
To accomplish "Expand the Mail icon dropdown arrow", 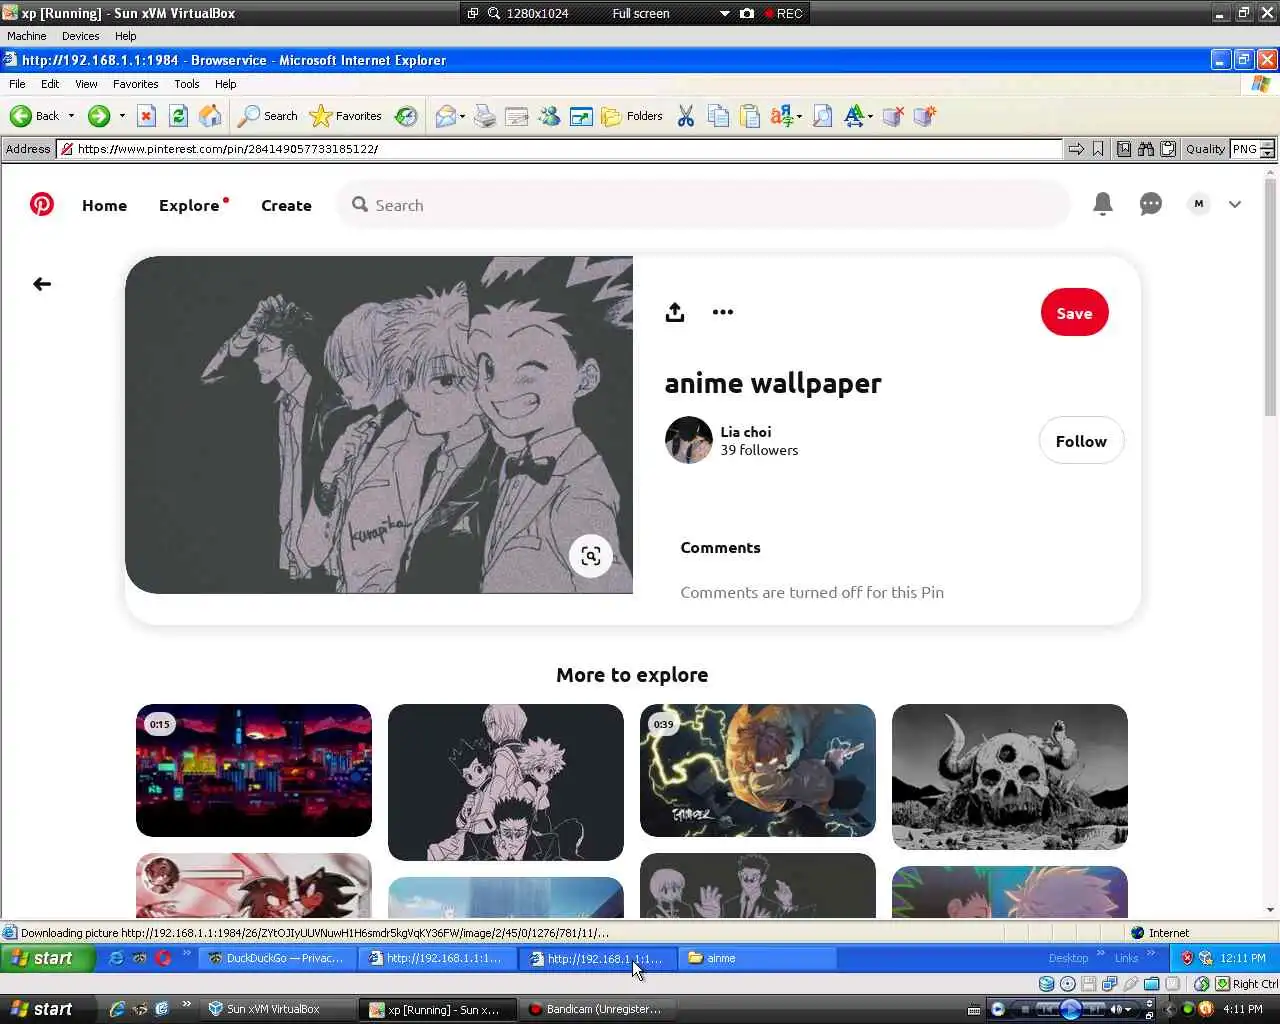I will coord(462,116).
